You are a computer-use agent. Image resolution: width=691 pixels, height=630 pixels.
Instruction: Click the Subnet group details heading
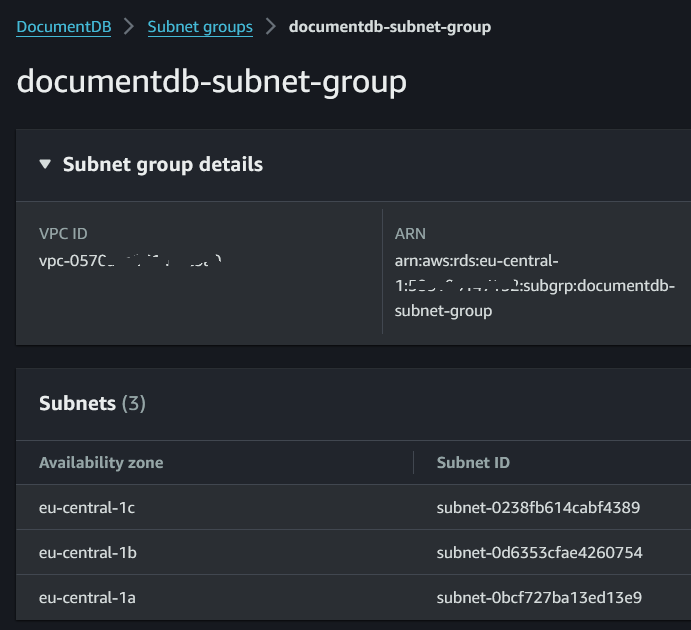coord(163,164)
